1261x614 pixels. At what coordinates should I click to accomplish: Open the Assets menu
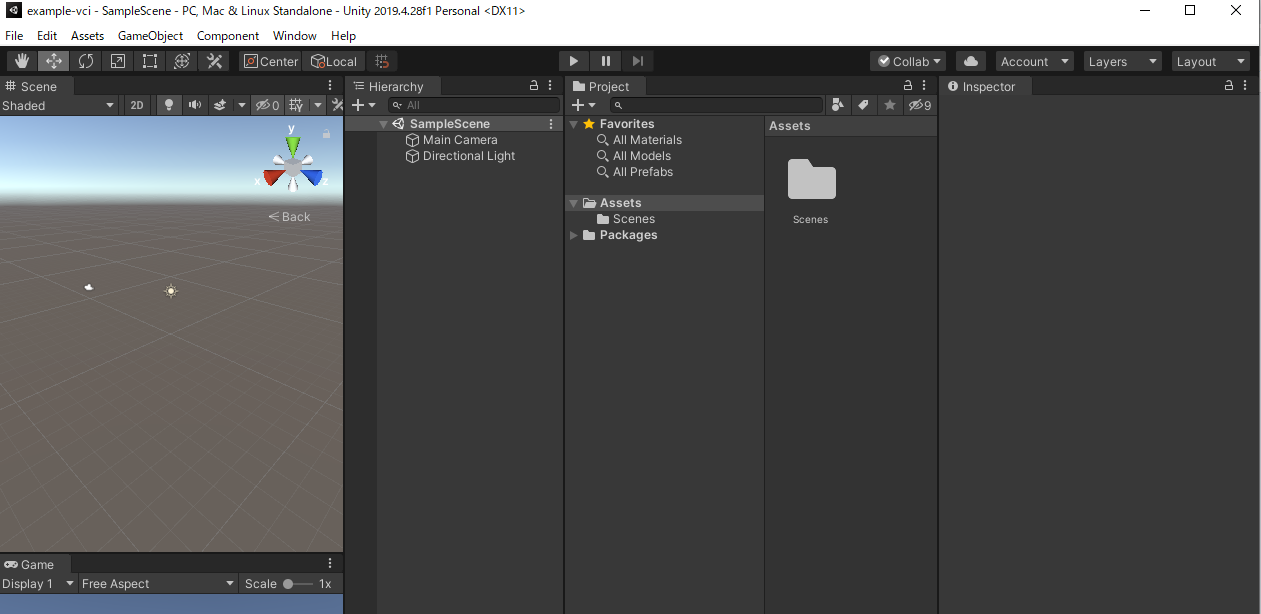[87, 35]
